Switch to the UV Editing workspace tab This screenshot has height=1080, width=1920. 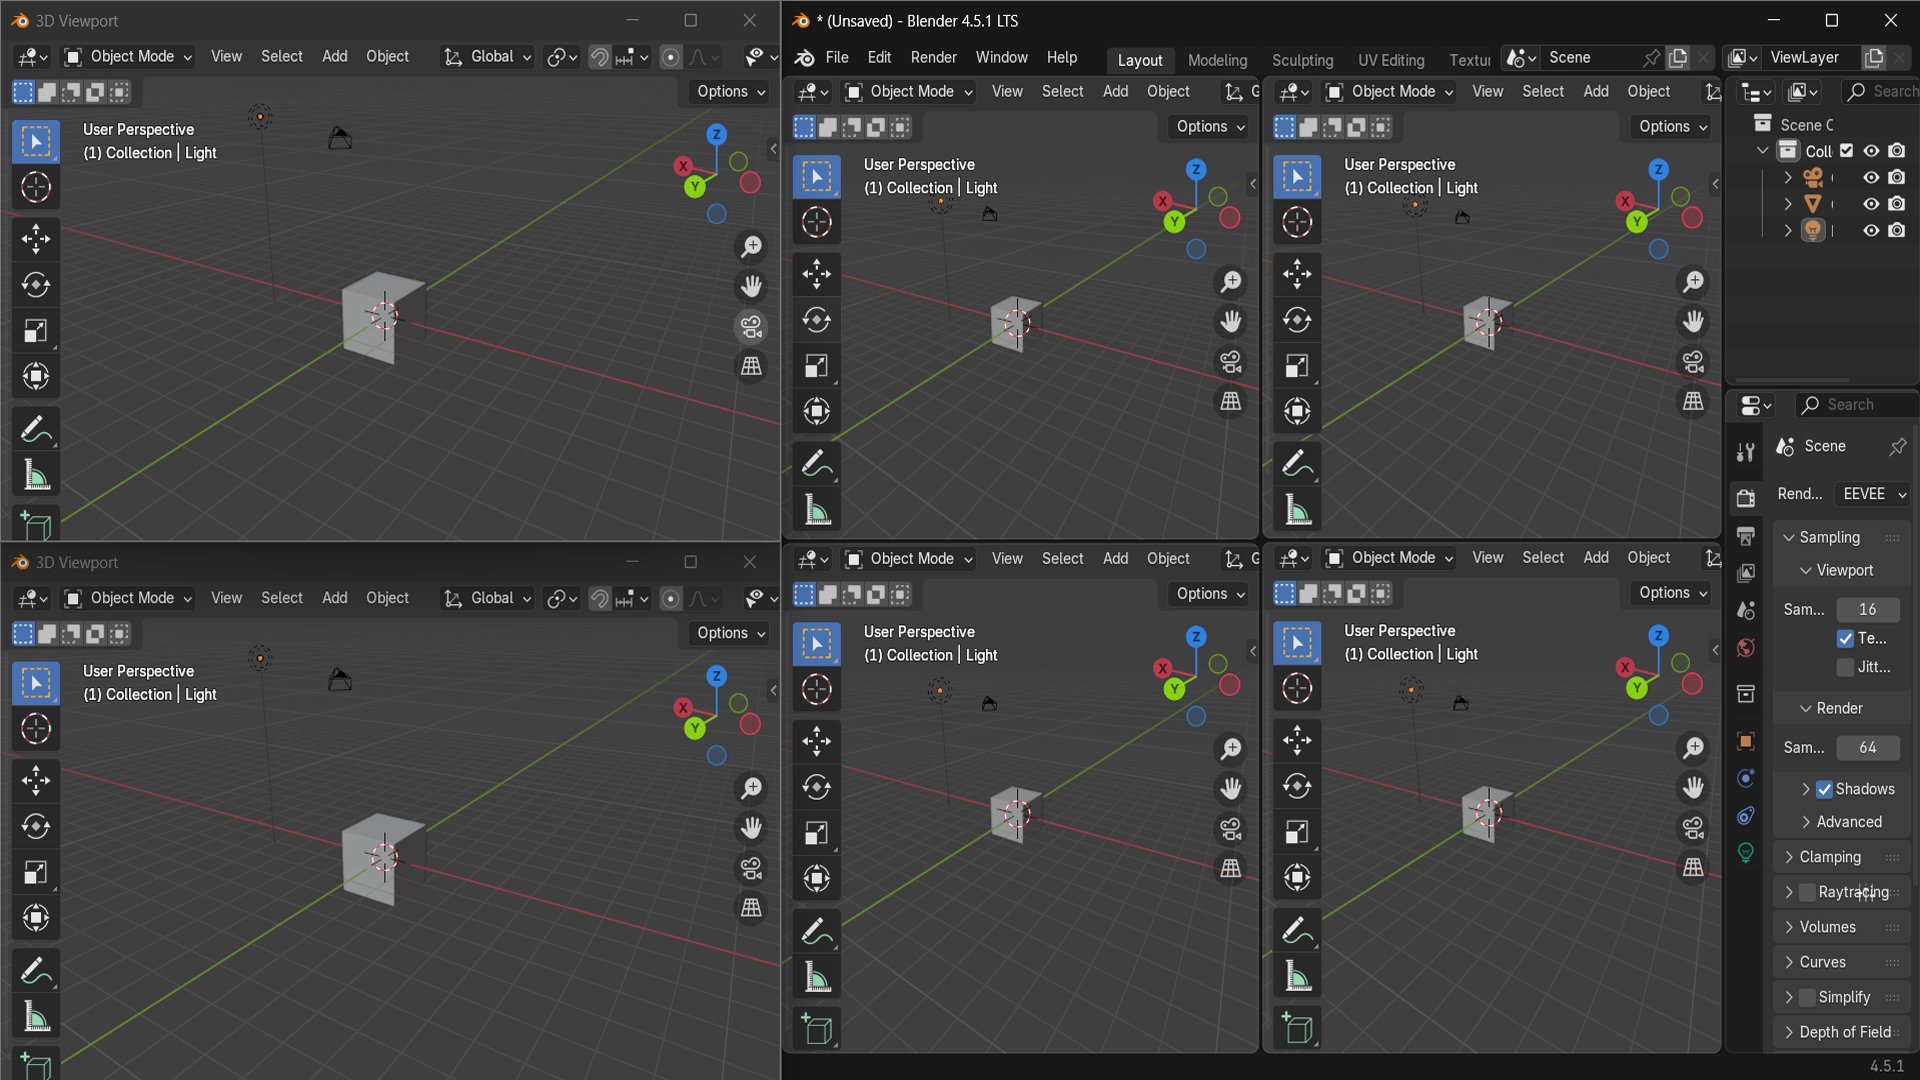(1391, 60)
